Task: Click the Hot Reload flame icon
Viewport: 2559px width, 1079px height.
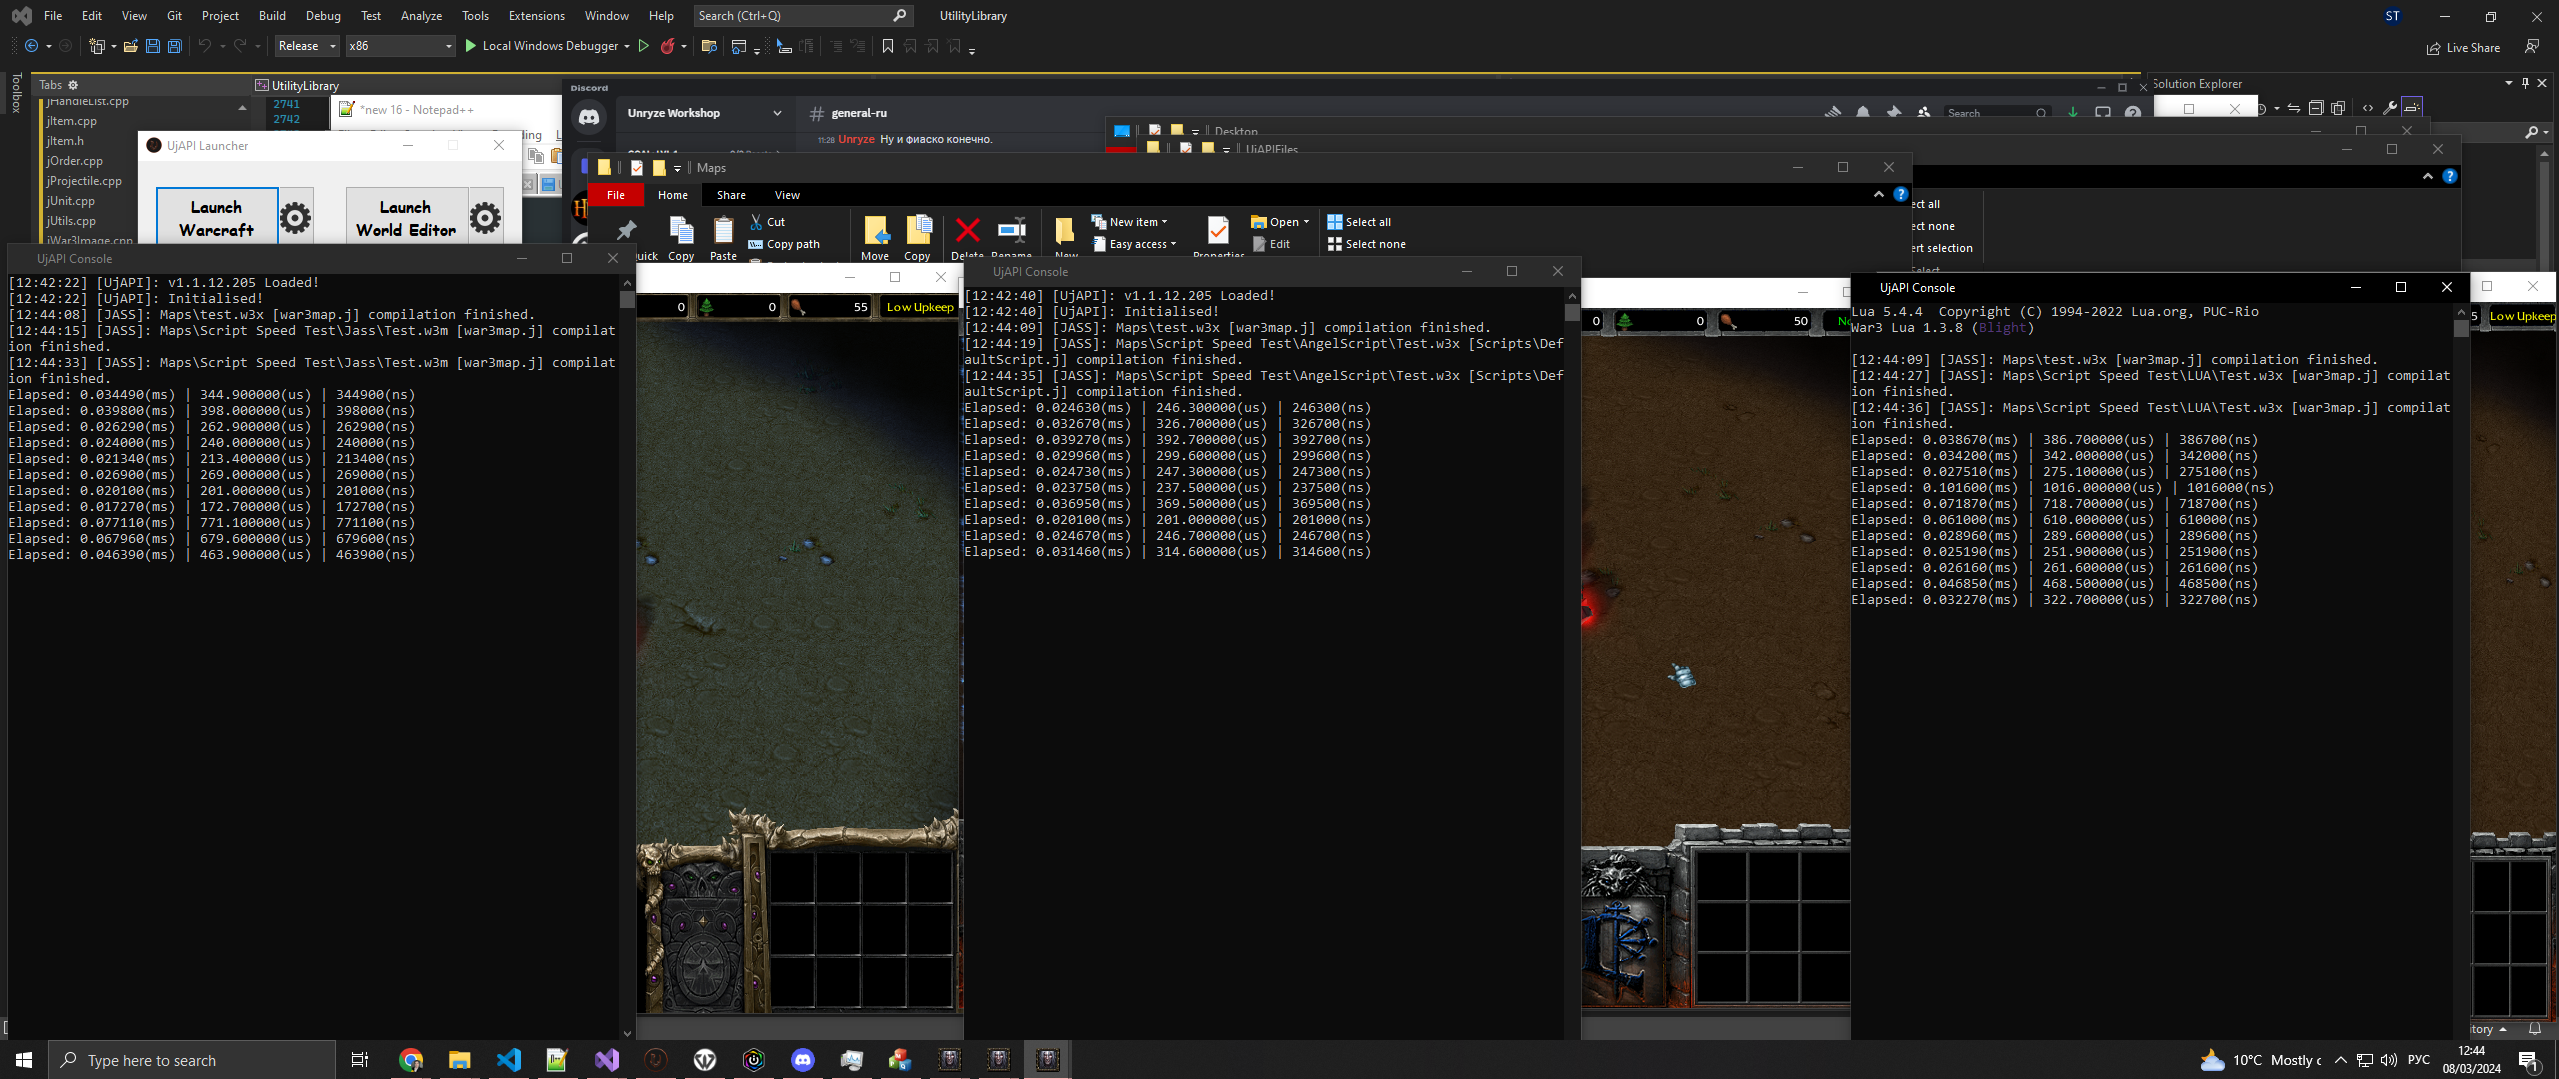Action: coord(667,46)
